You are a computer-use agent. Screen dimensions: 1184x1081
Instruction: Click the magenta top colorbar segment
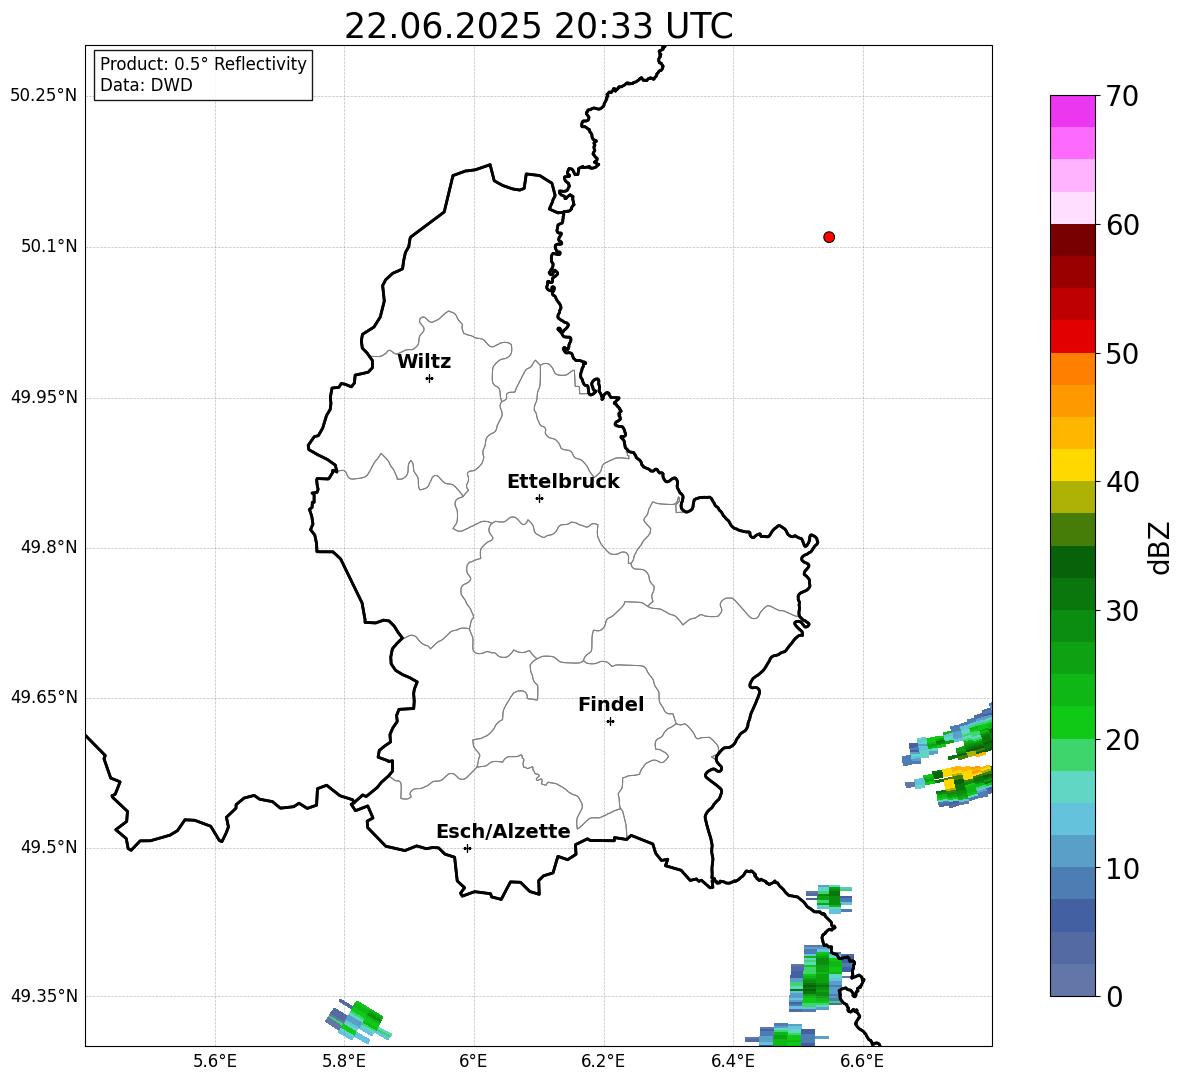point(1072,112)
